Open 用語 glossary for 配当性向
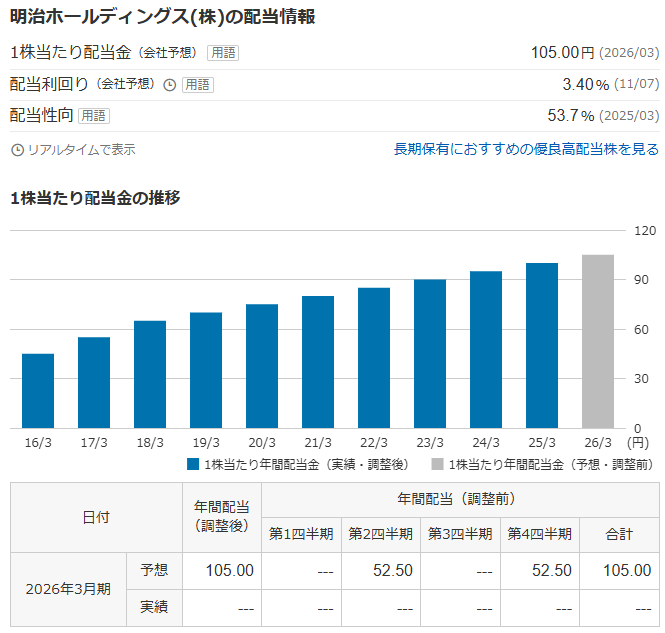This screenshot has height=633, width=665. (x=94, y=116)
